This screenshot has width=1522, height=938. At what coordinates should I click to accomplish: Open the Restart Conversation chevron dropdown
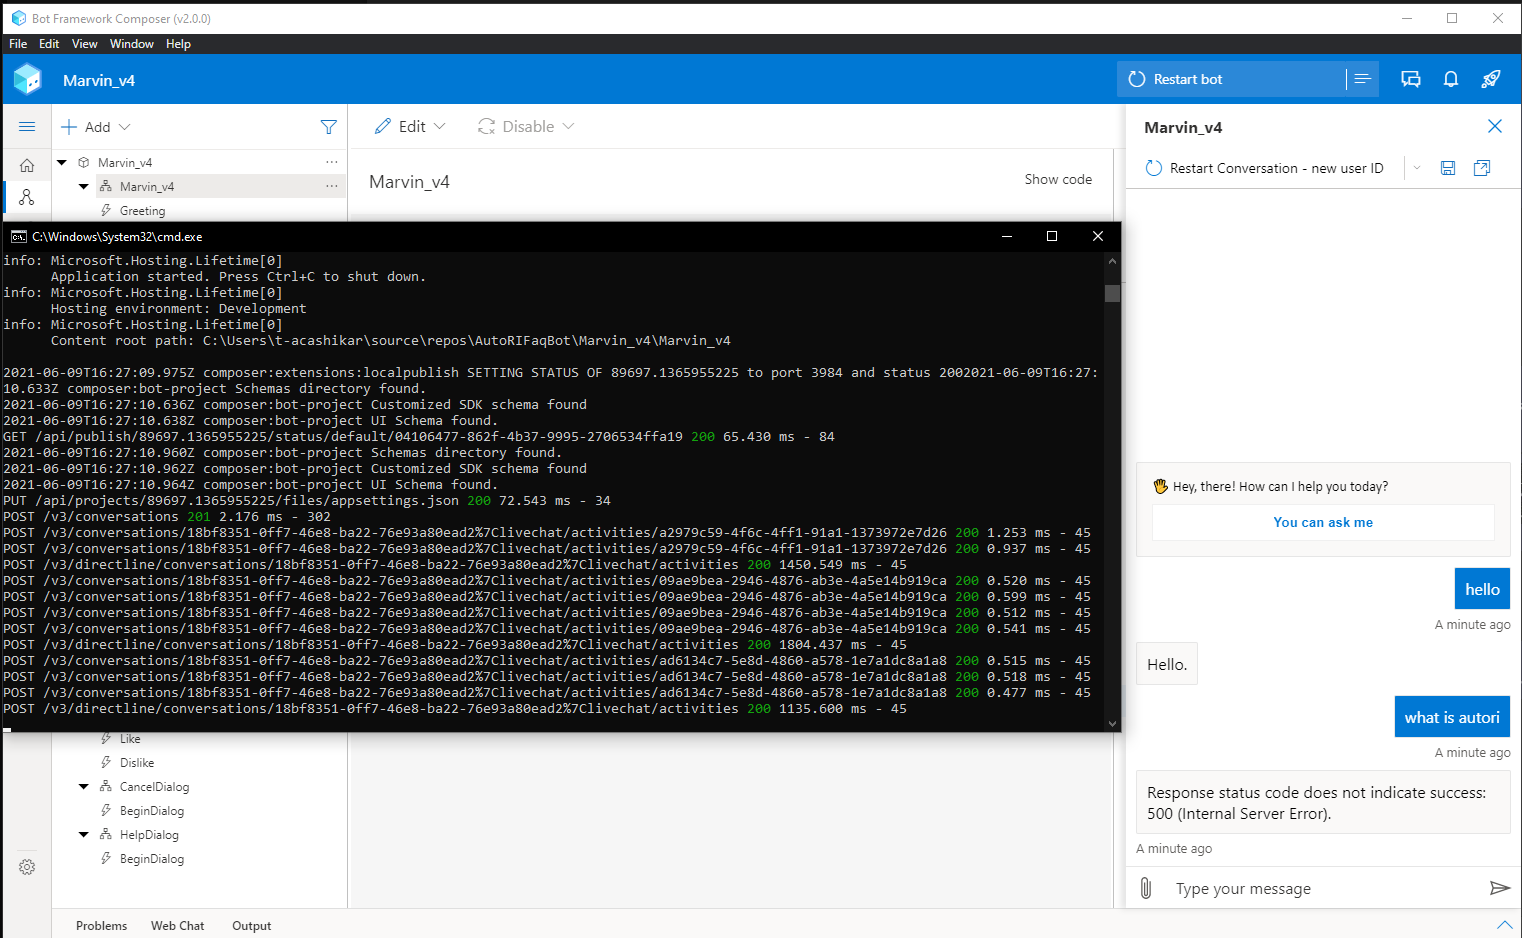[x=1417, y=168]
